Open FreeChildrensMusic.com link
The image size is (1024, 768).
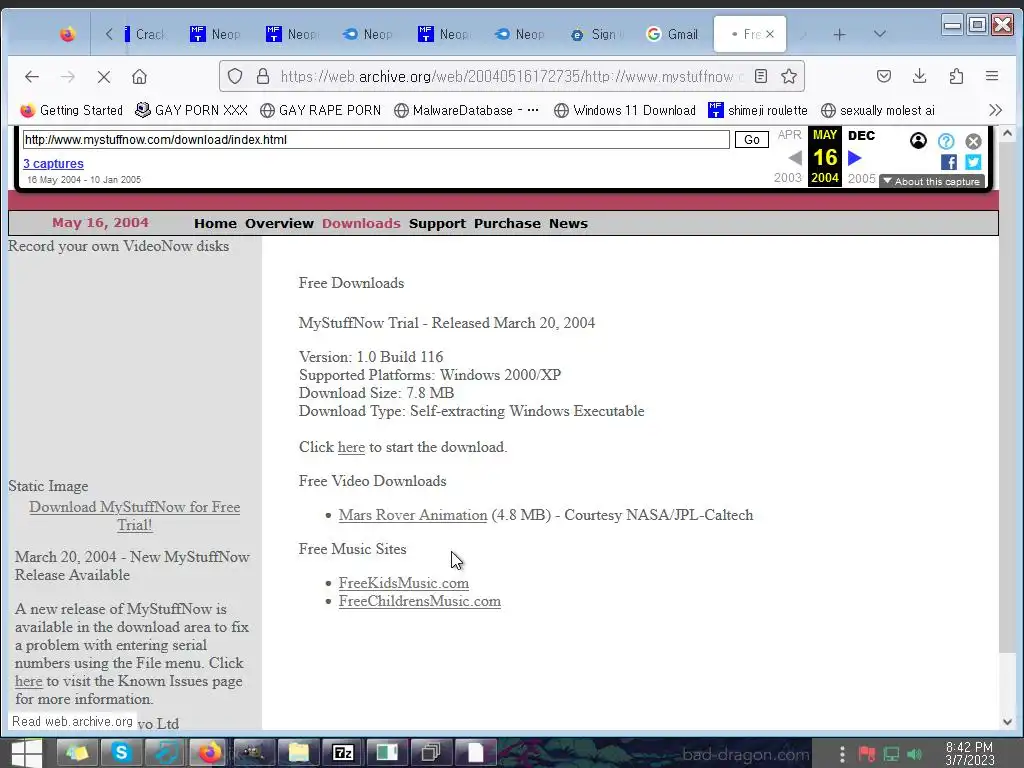pos(420,601)
